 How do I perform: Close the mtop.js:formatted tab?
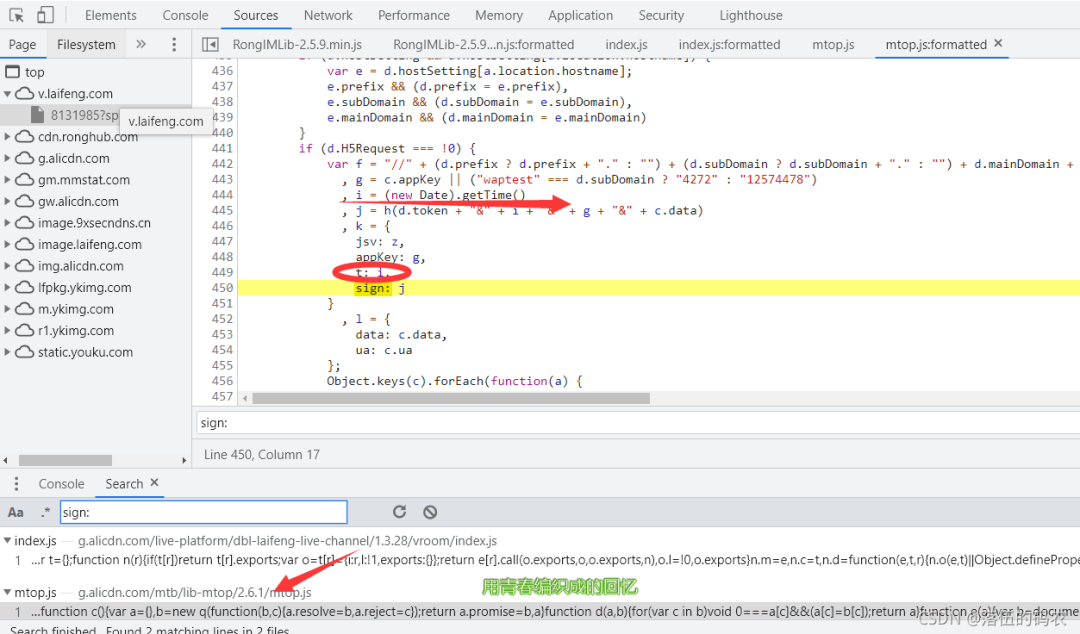click(998, 43)
